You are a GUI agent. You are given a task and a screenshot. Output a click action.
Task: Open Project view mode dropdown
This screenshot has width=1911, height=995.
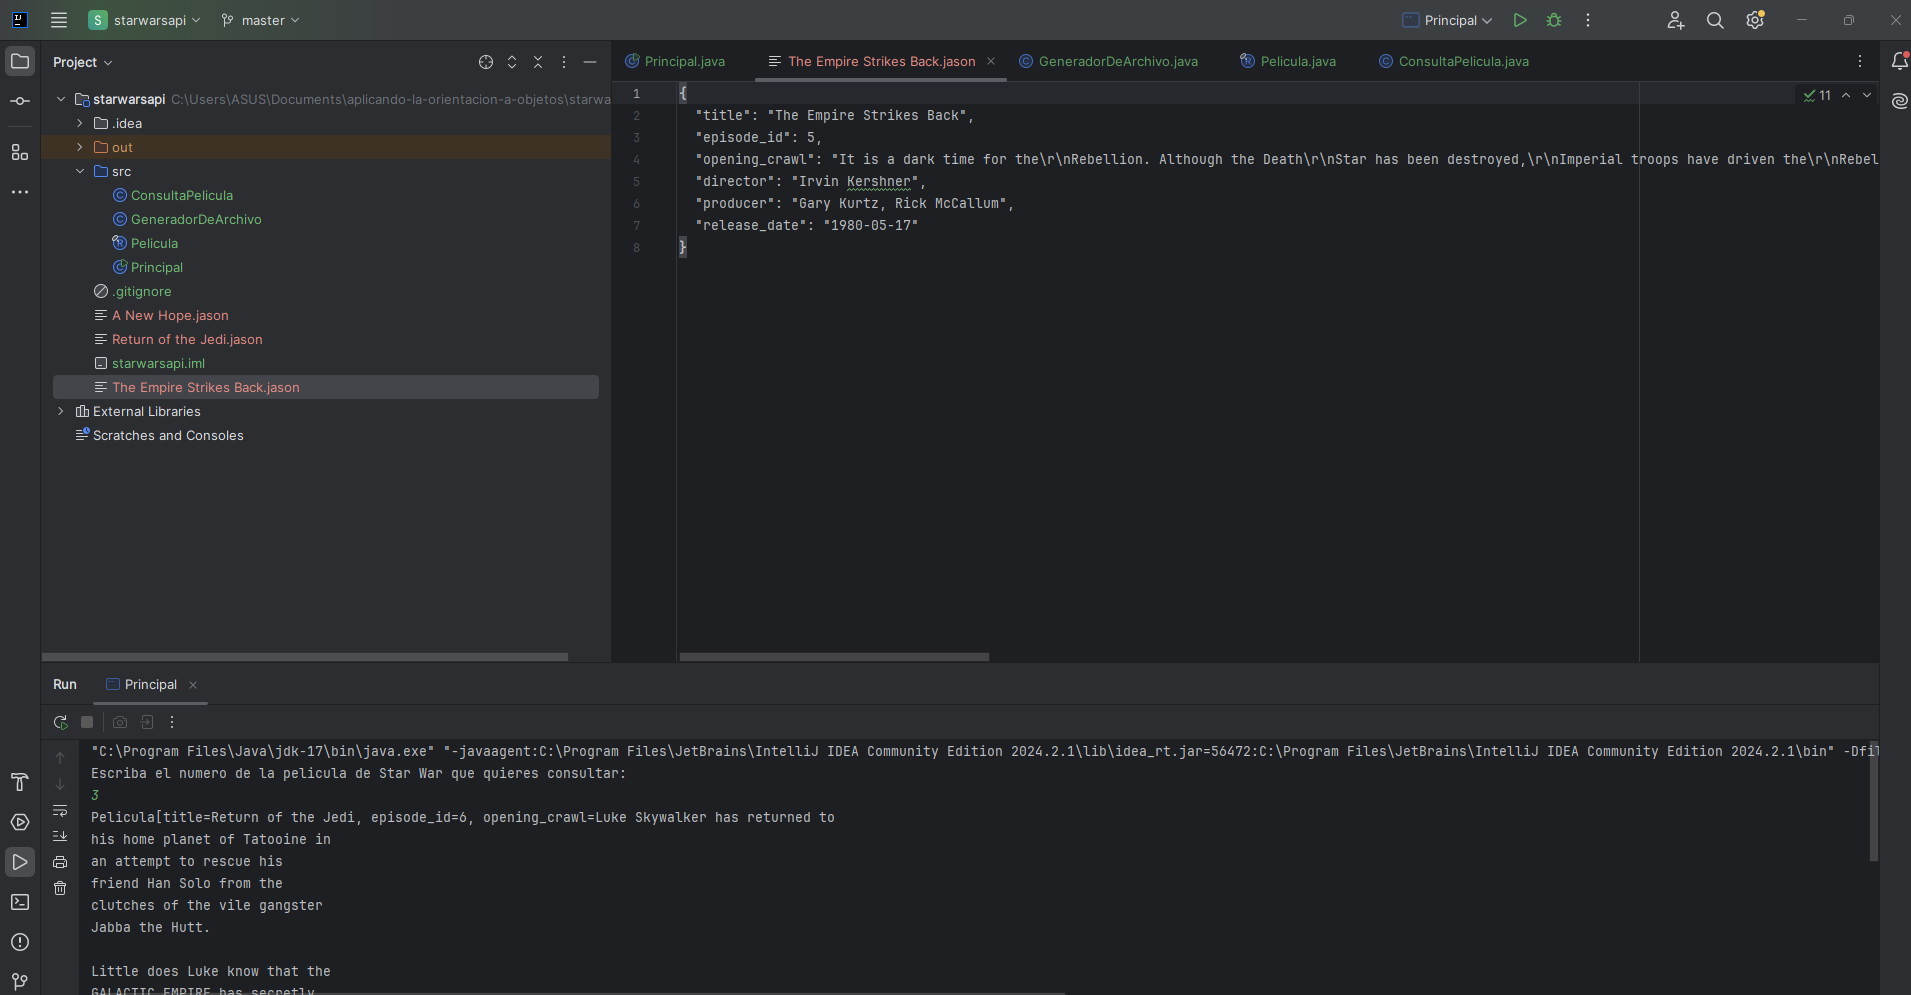[x=83, y=62]
